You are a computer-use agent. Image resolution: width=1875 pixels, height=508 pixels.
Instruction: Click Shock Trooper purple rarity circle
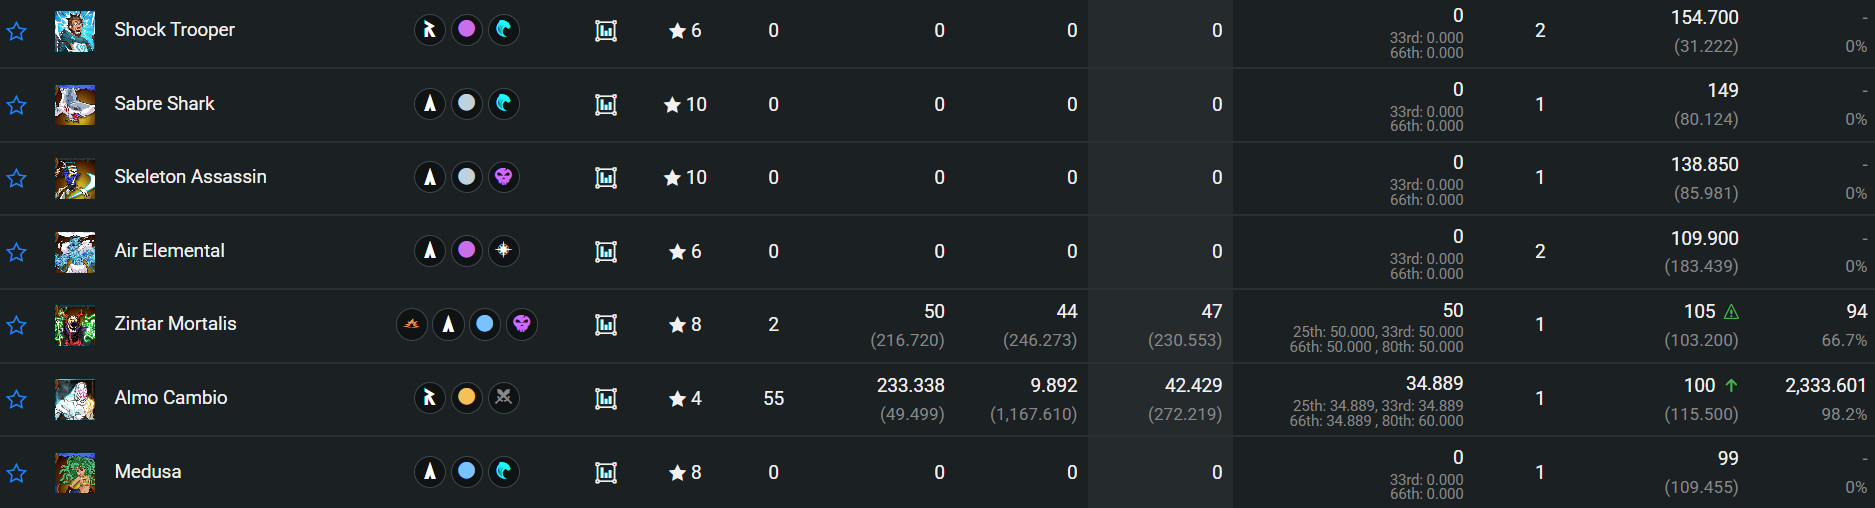point(467,29)
